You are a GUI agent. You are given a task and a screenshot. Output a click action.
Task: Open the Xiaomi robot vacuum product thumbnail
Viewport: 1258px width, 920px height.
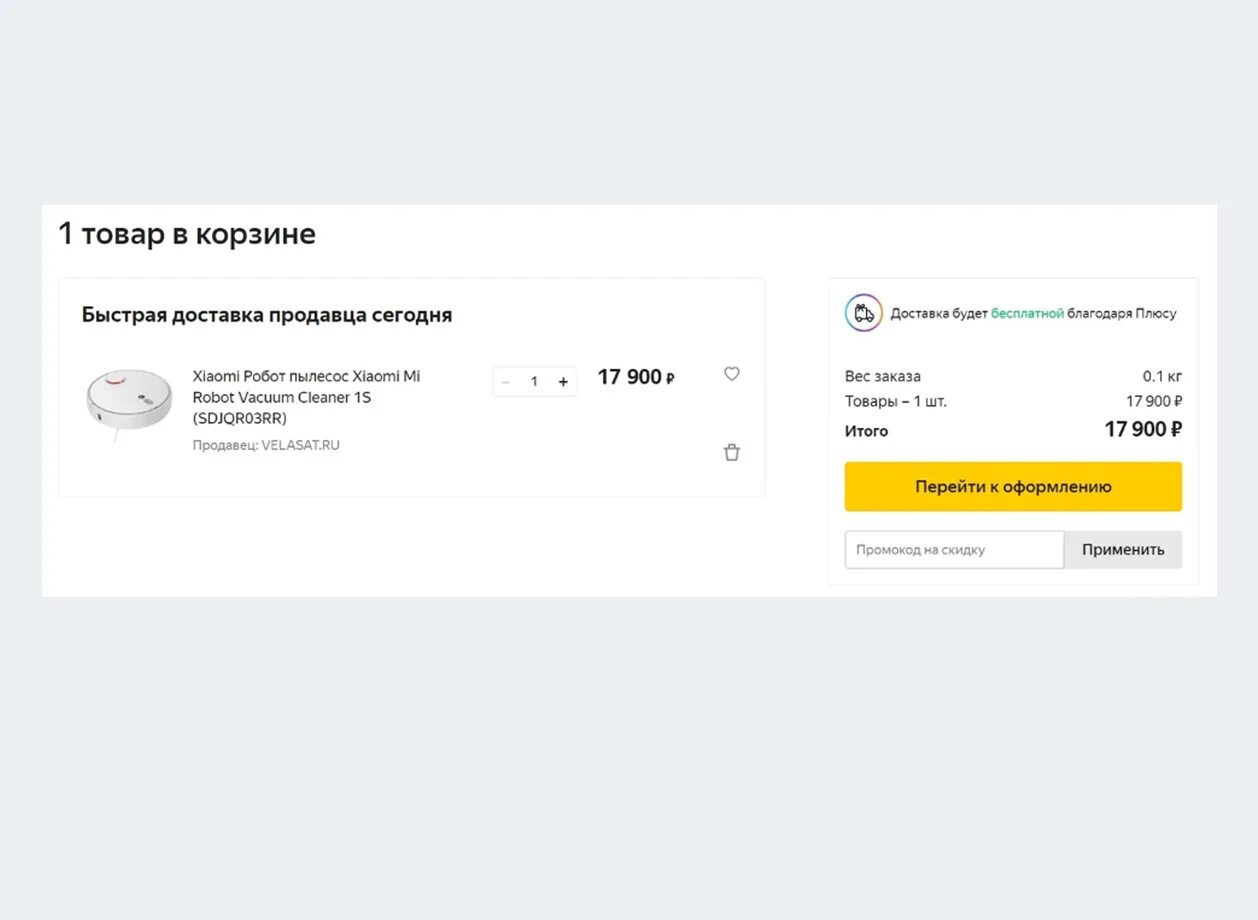(129, 404)
